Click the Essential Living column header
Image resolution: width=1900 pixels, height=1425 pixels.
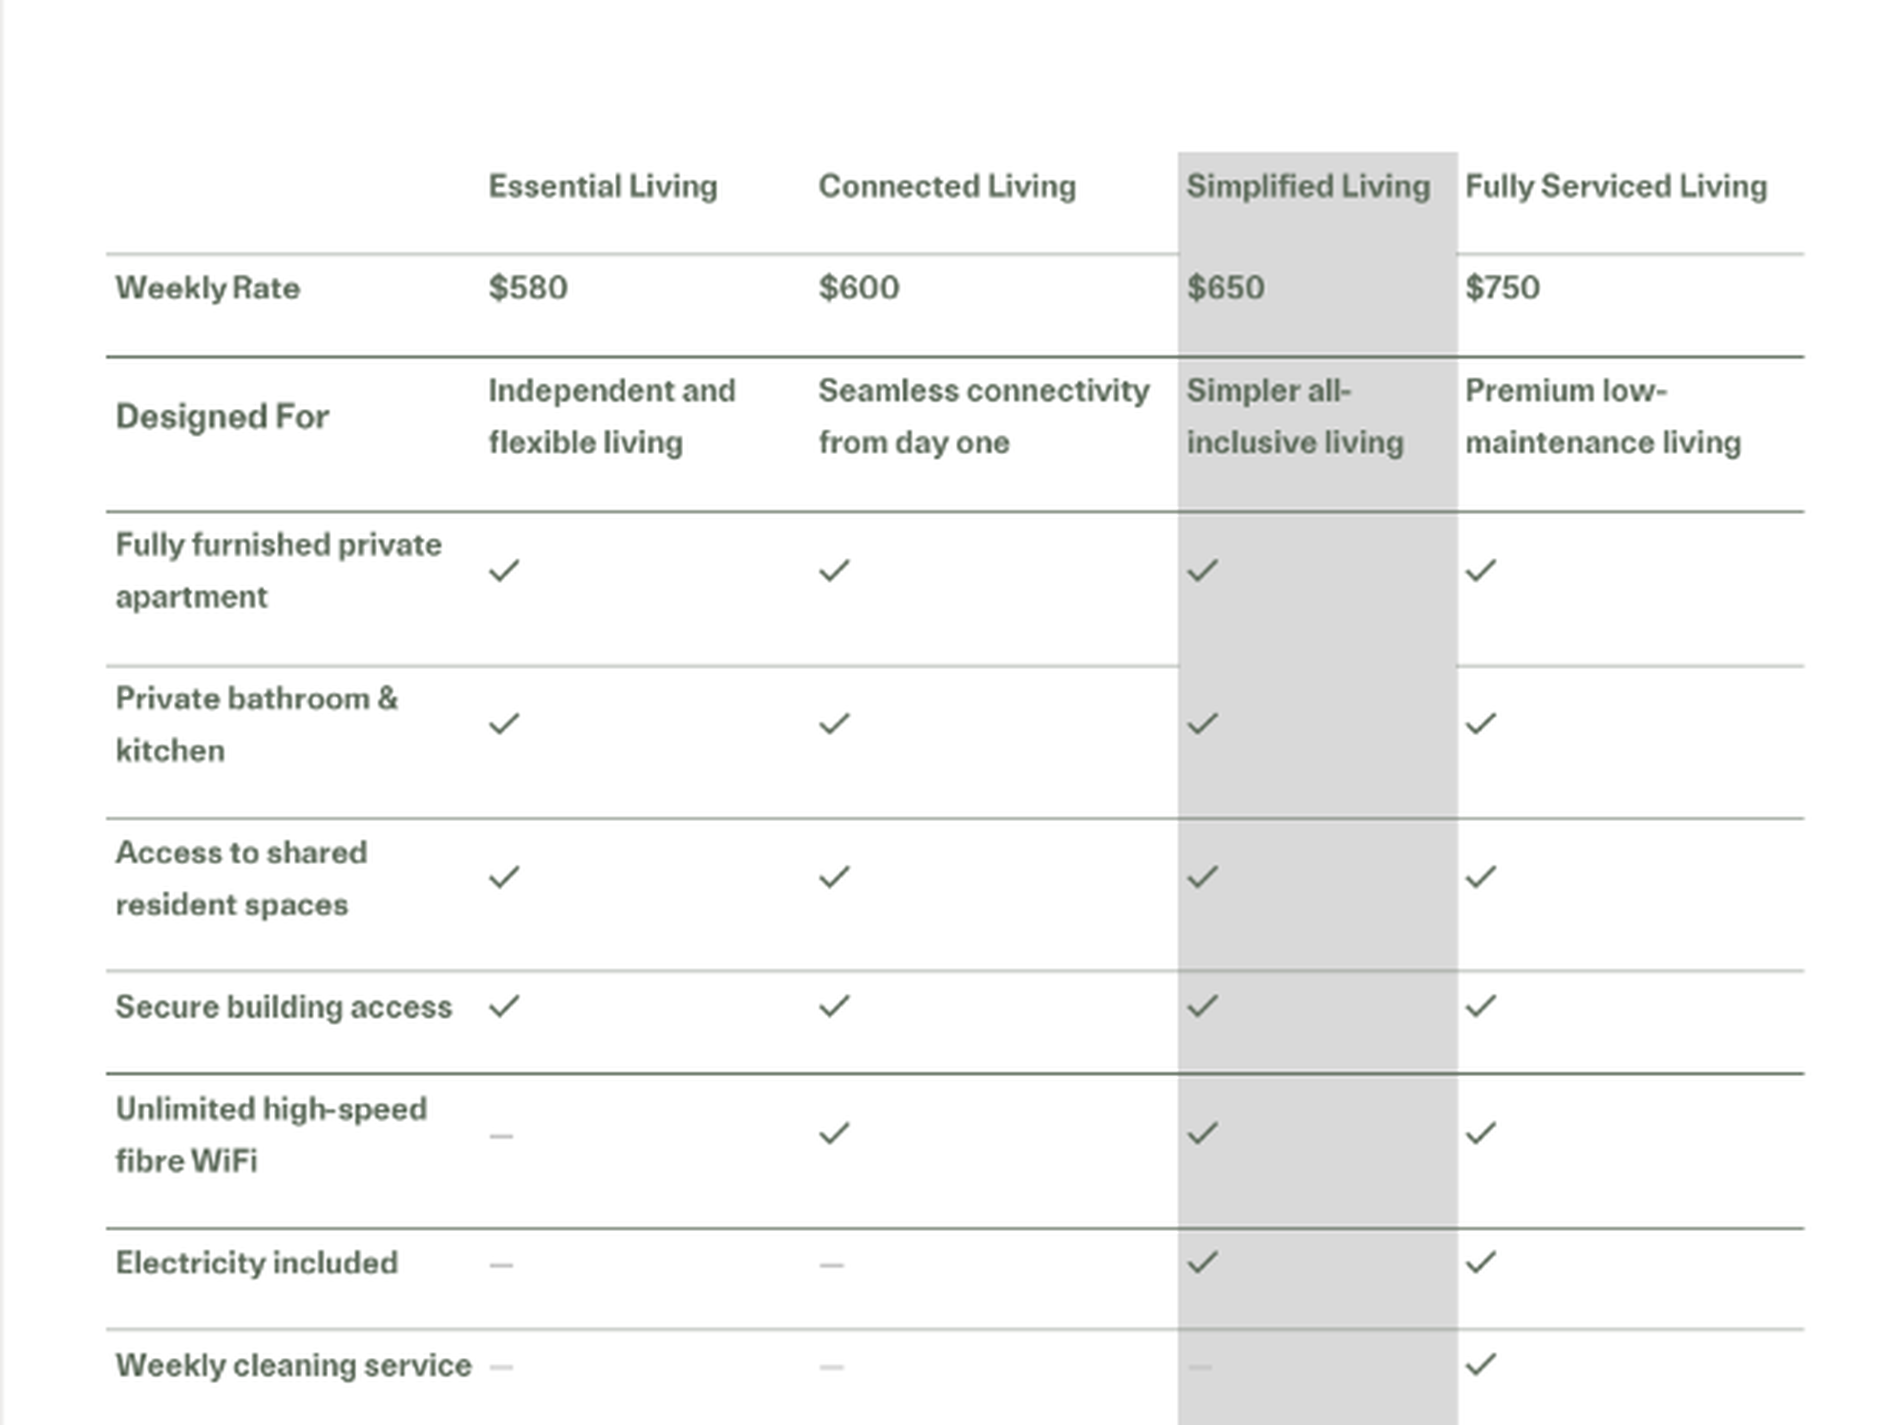coord(602,187)
